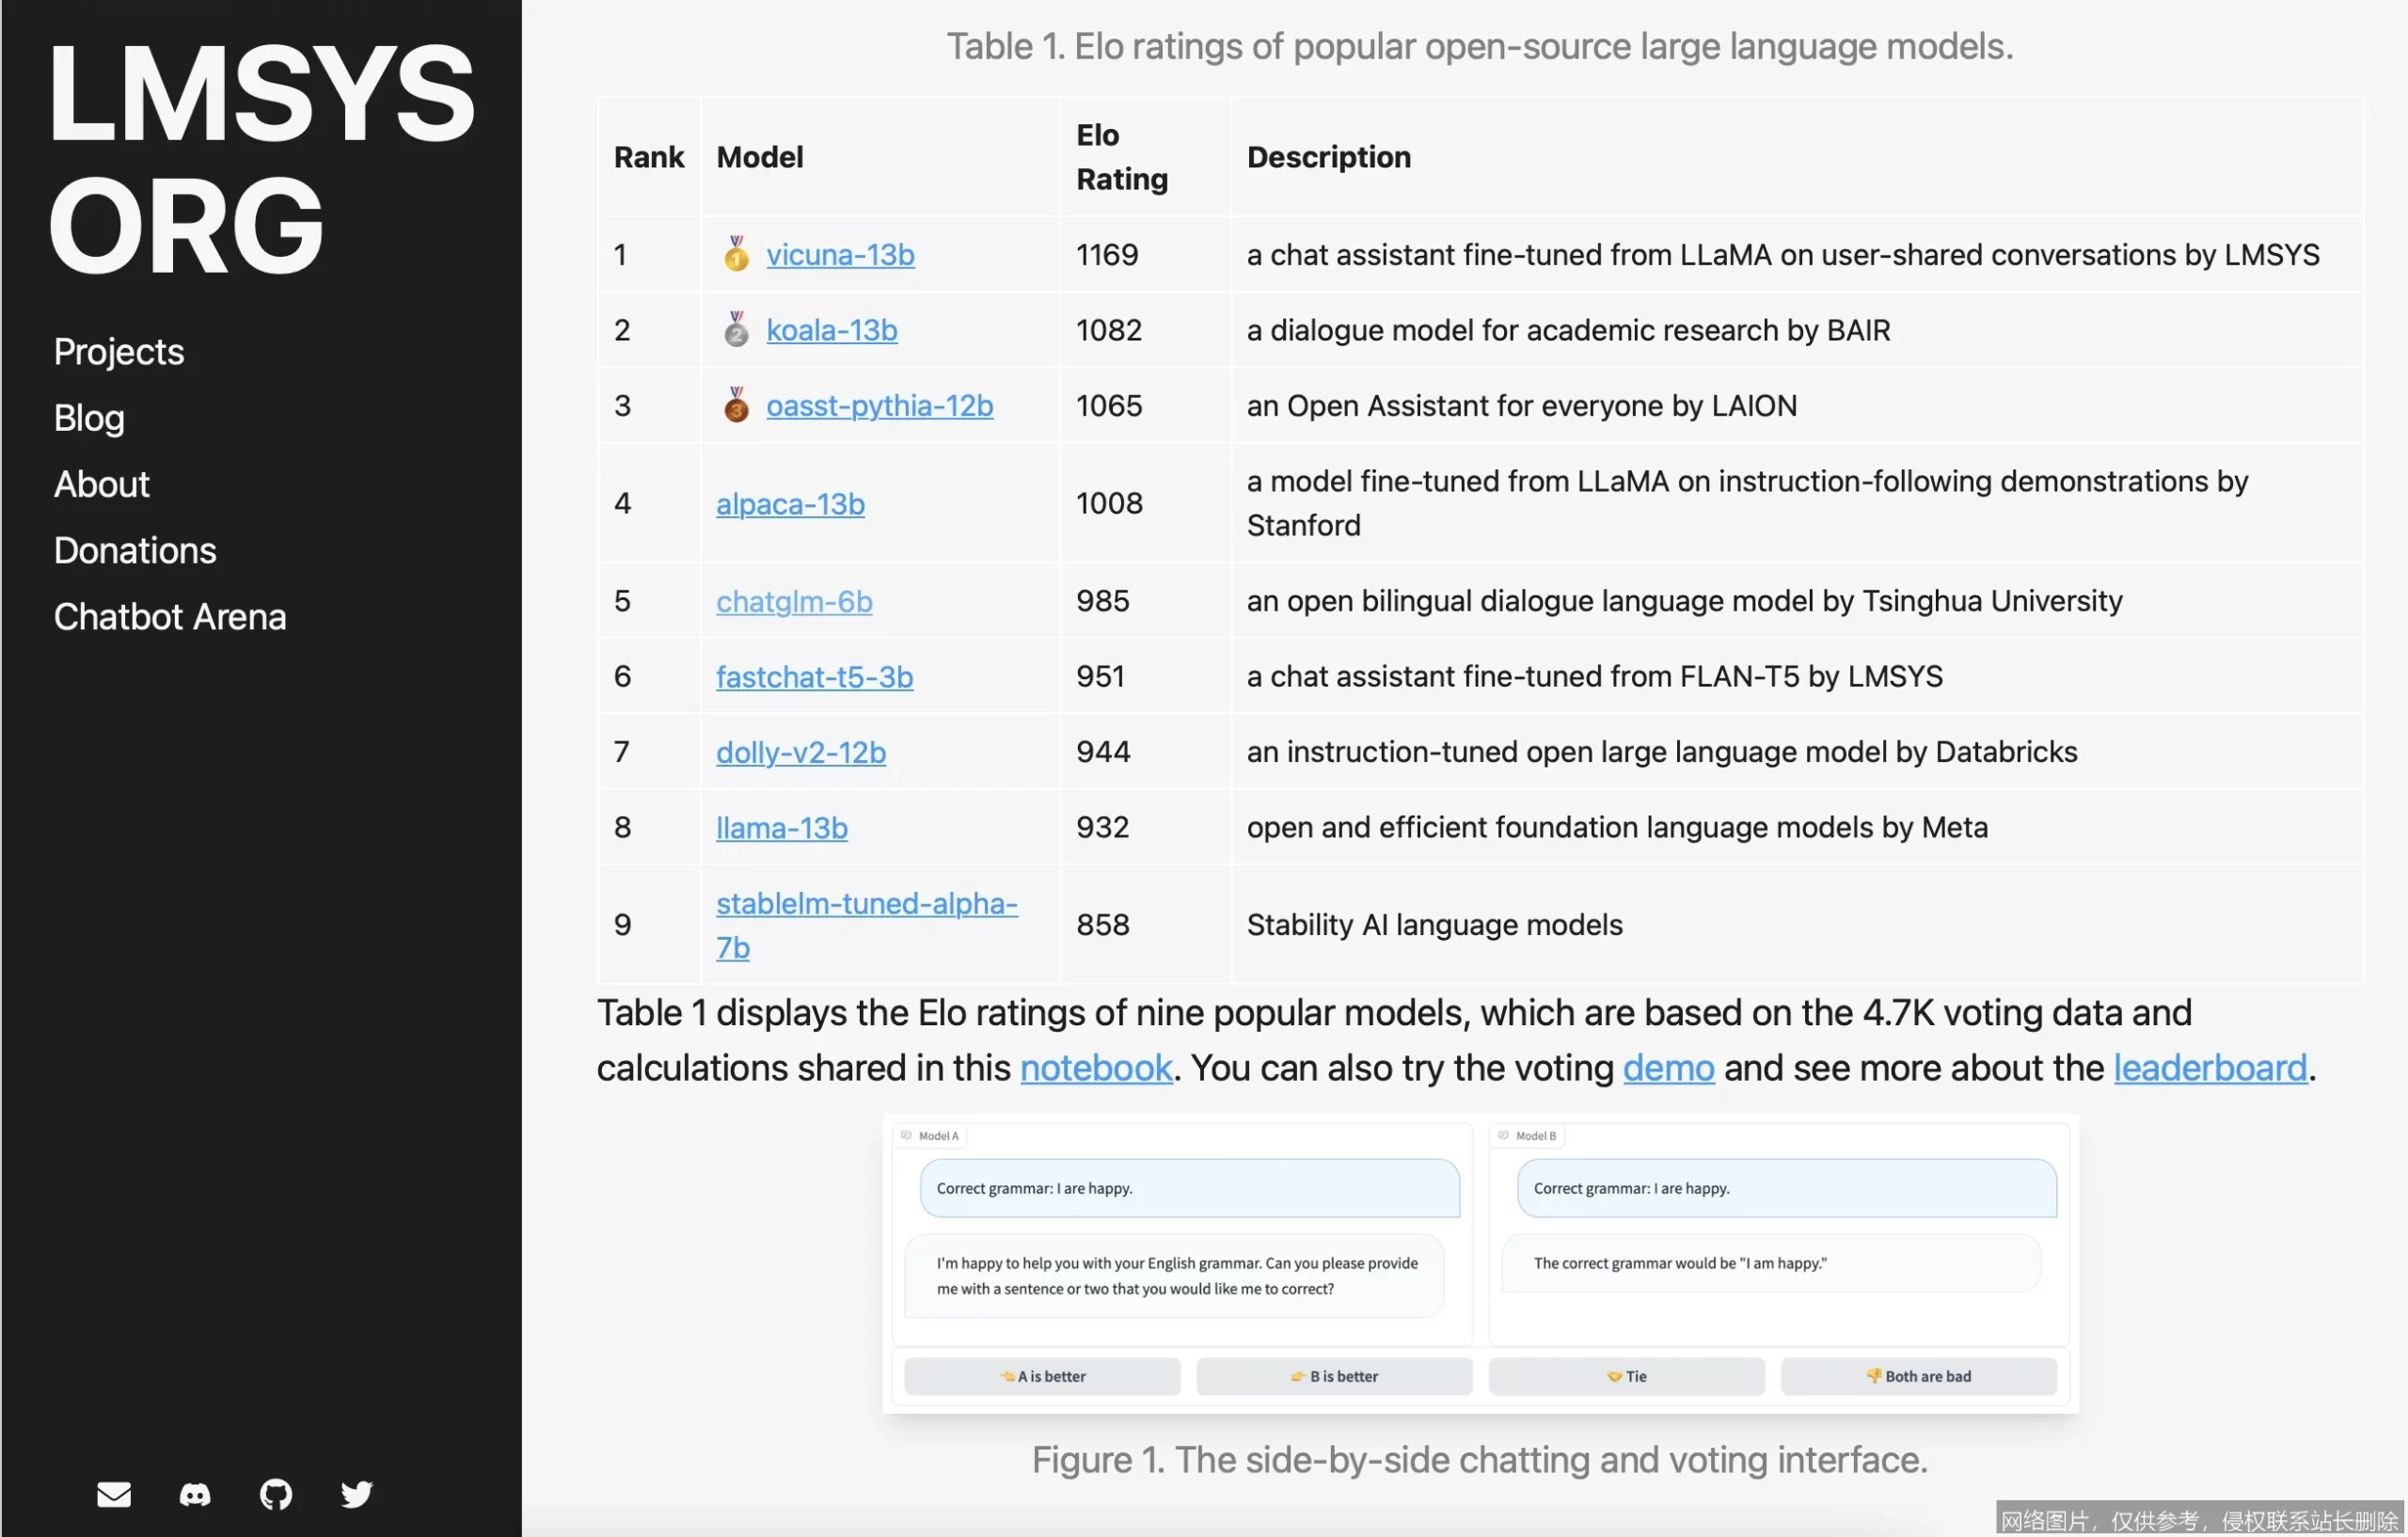Vote 'A is better'

tap(1041, 1375)
